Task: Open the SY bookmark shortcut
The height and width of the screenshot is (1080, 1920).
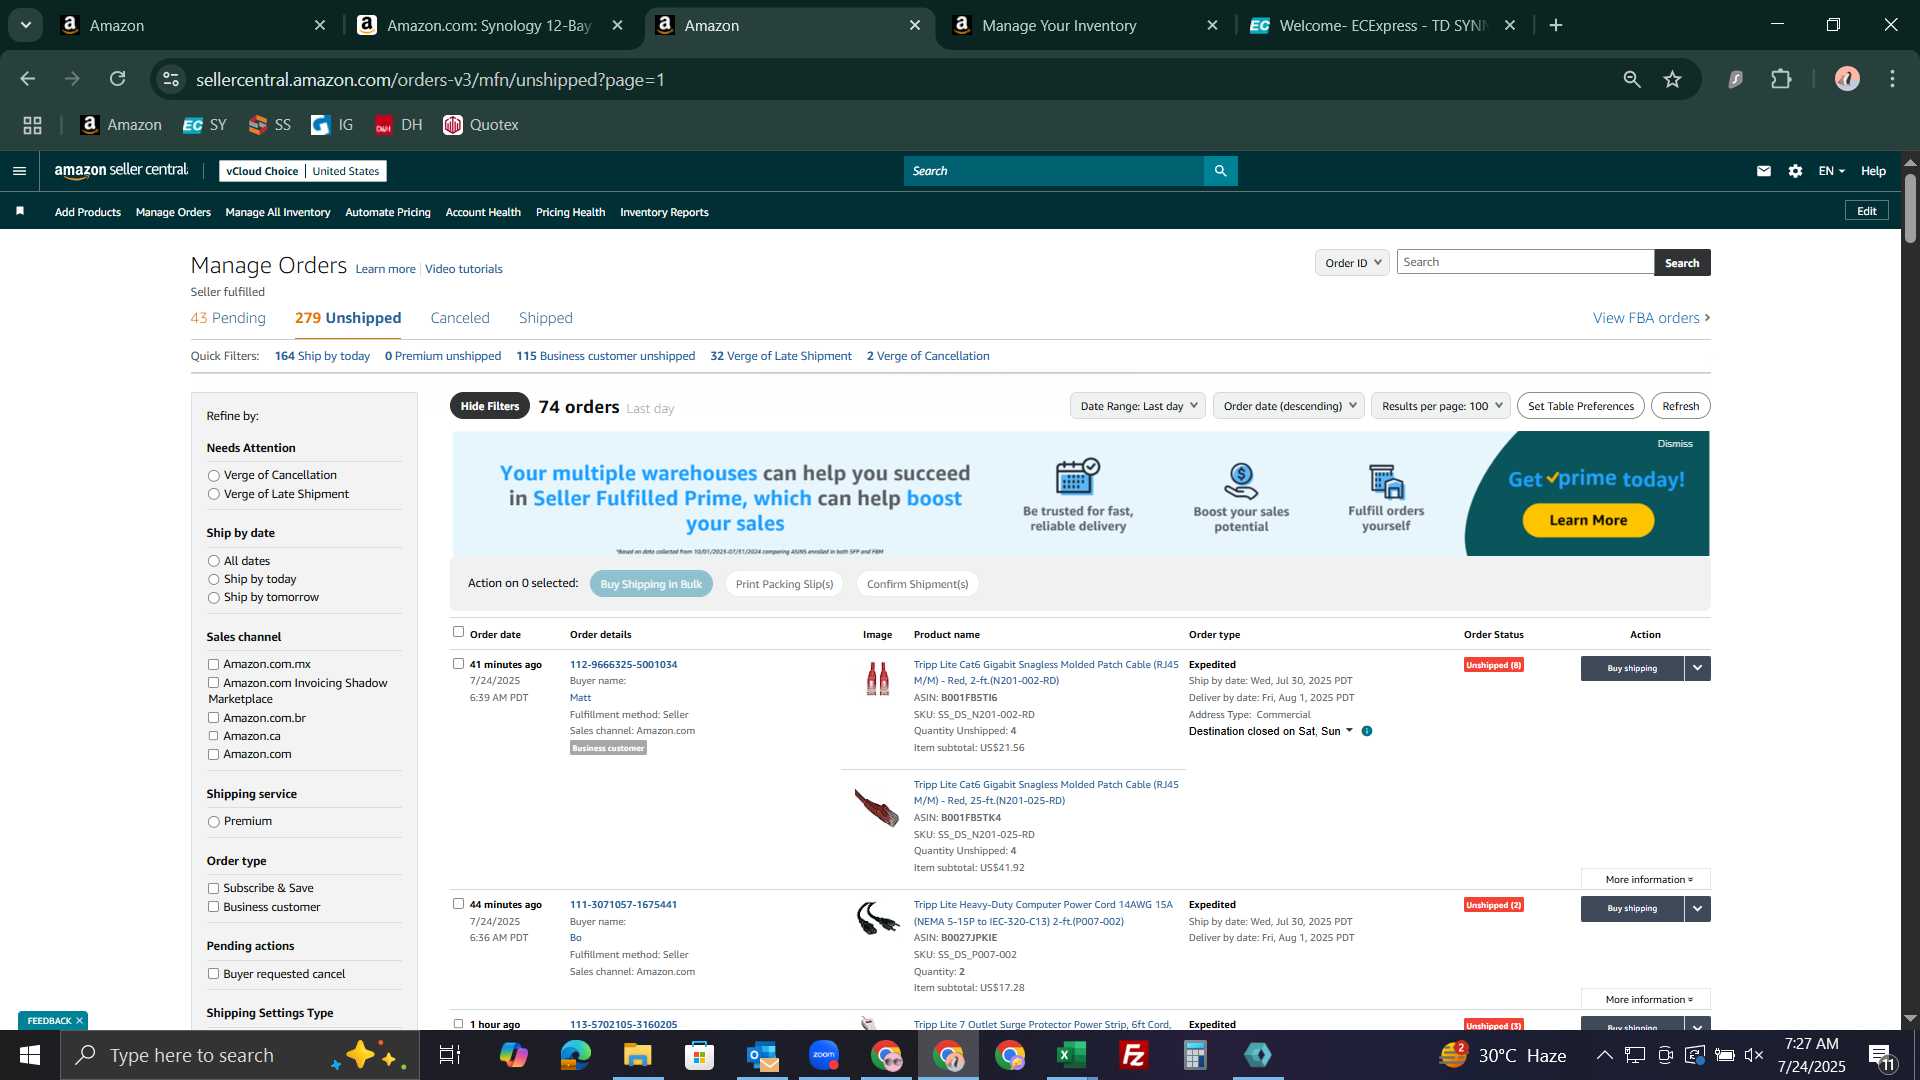Action: click(x=205, y=125)
